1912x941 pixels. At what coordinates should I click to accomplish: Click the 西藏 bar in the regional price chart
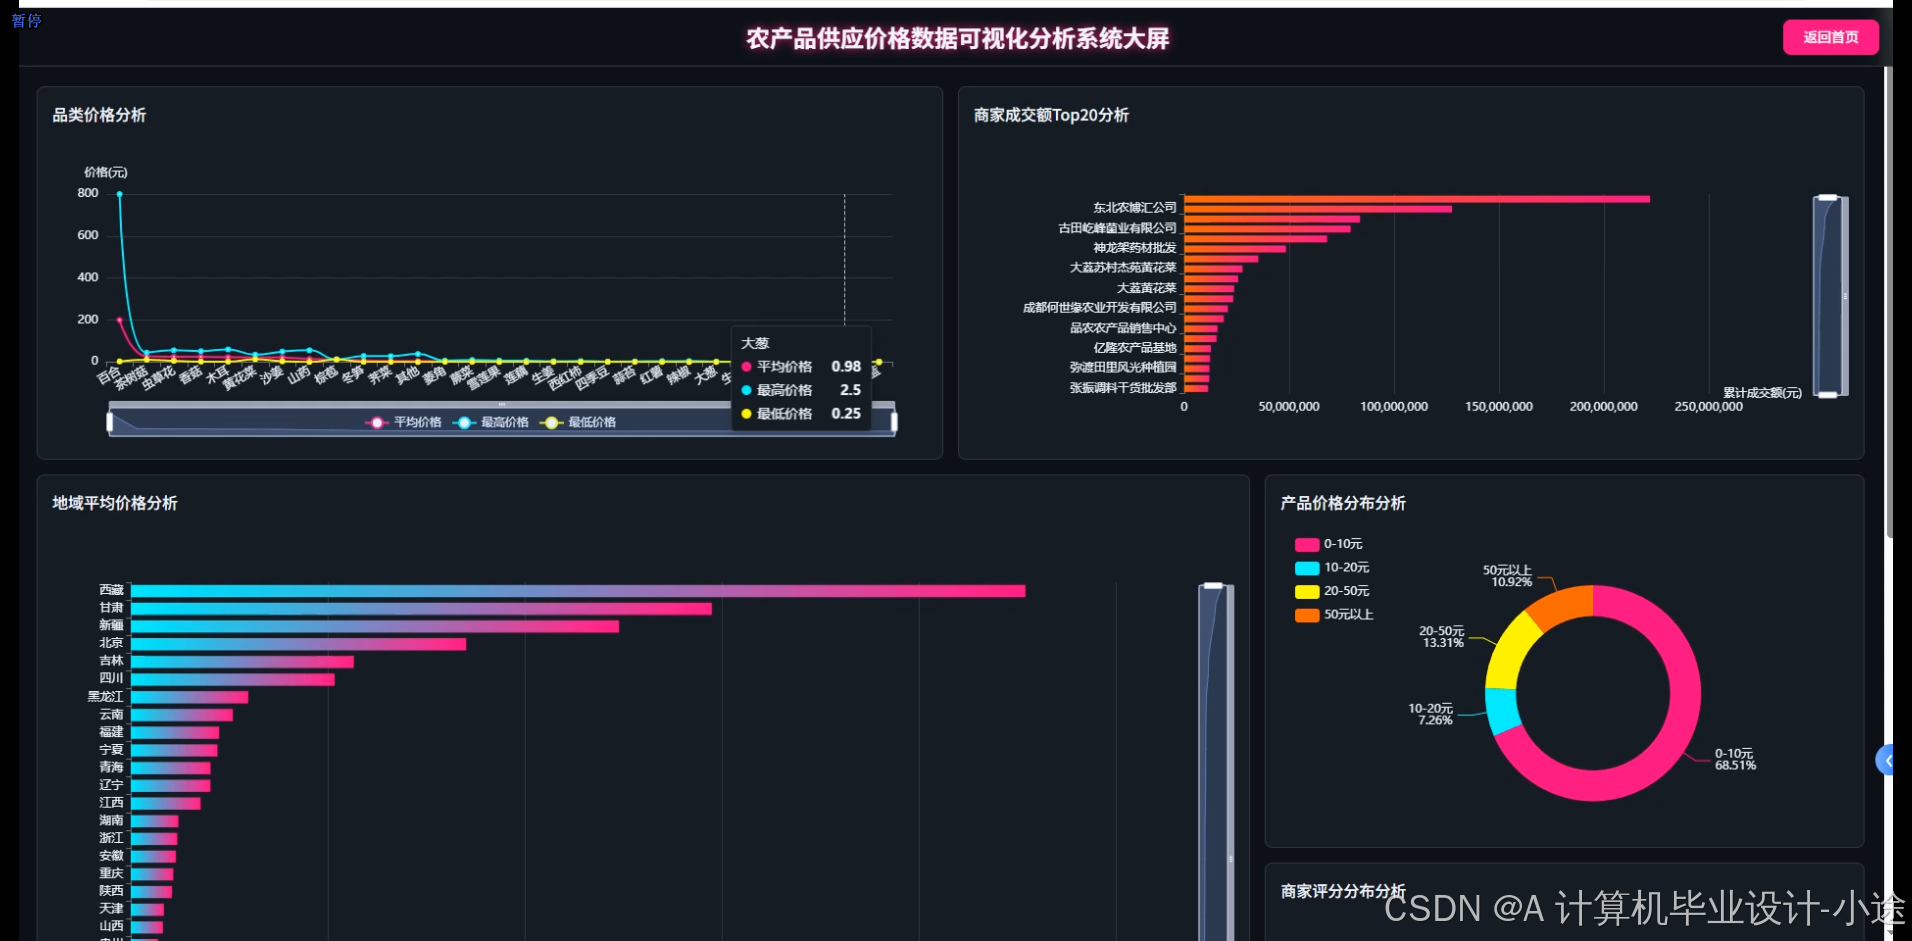578,591
